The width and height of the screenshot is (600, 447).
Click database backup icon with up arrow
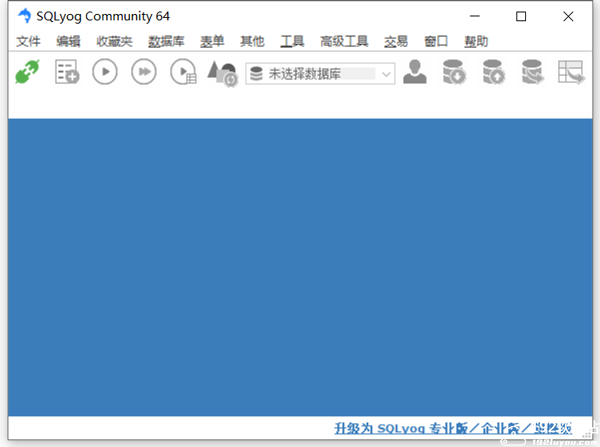coord(493,72)
